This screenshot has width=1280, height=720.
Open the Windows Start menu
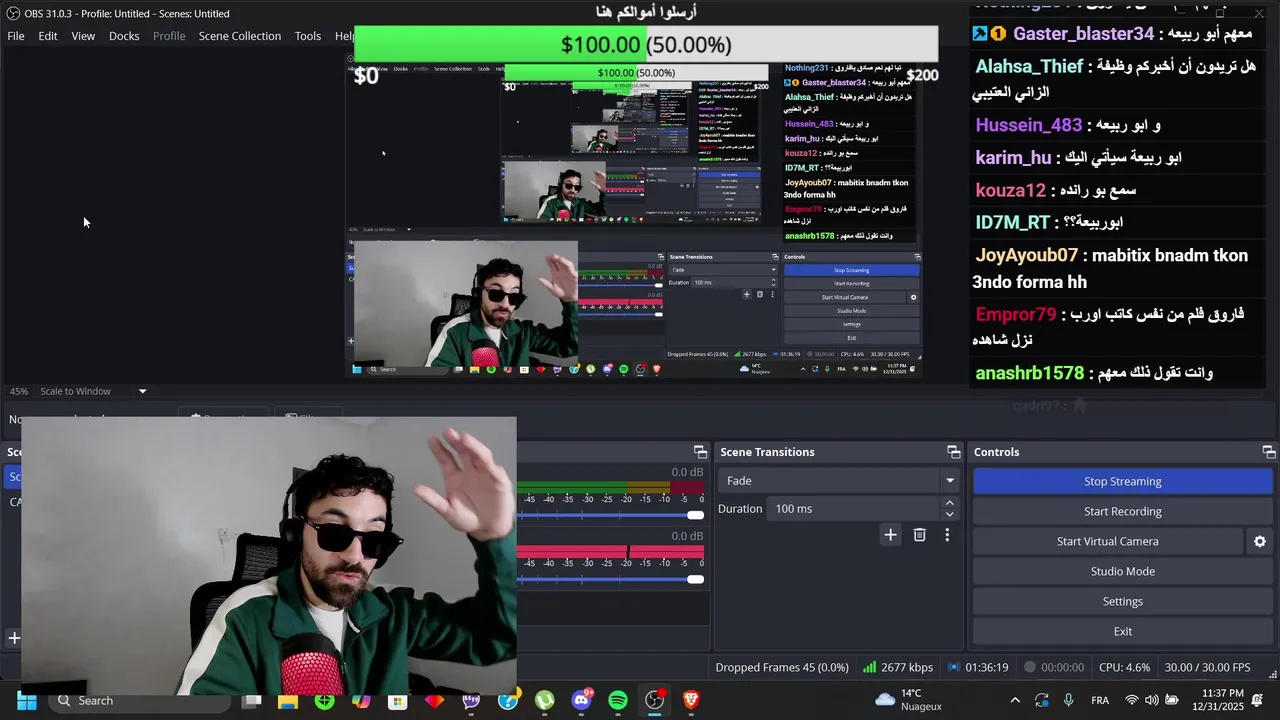[26, 700]
